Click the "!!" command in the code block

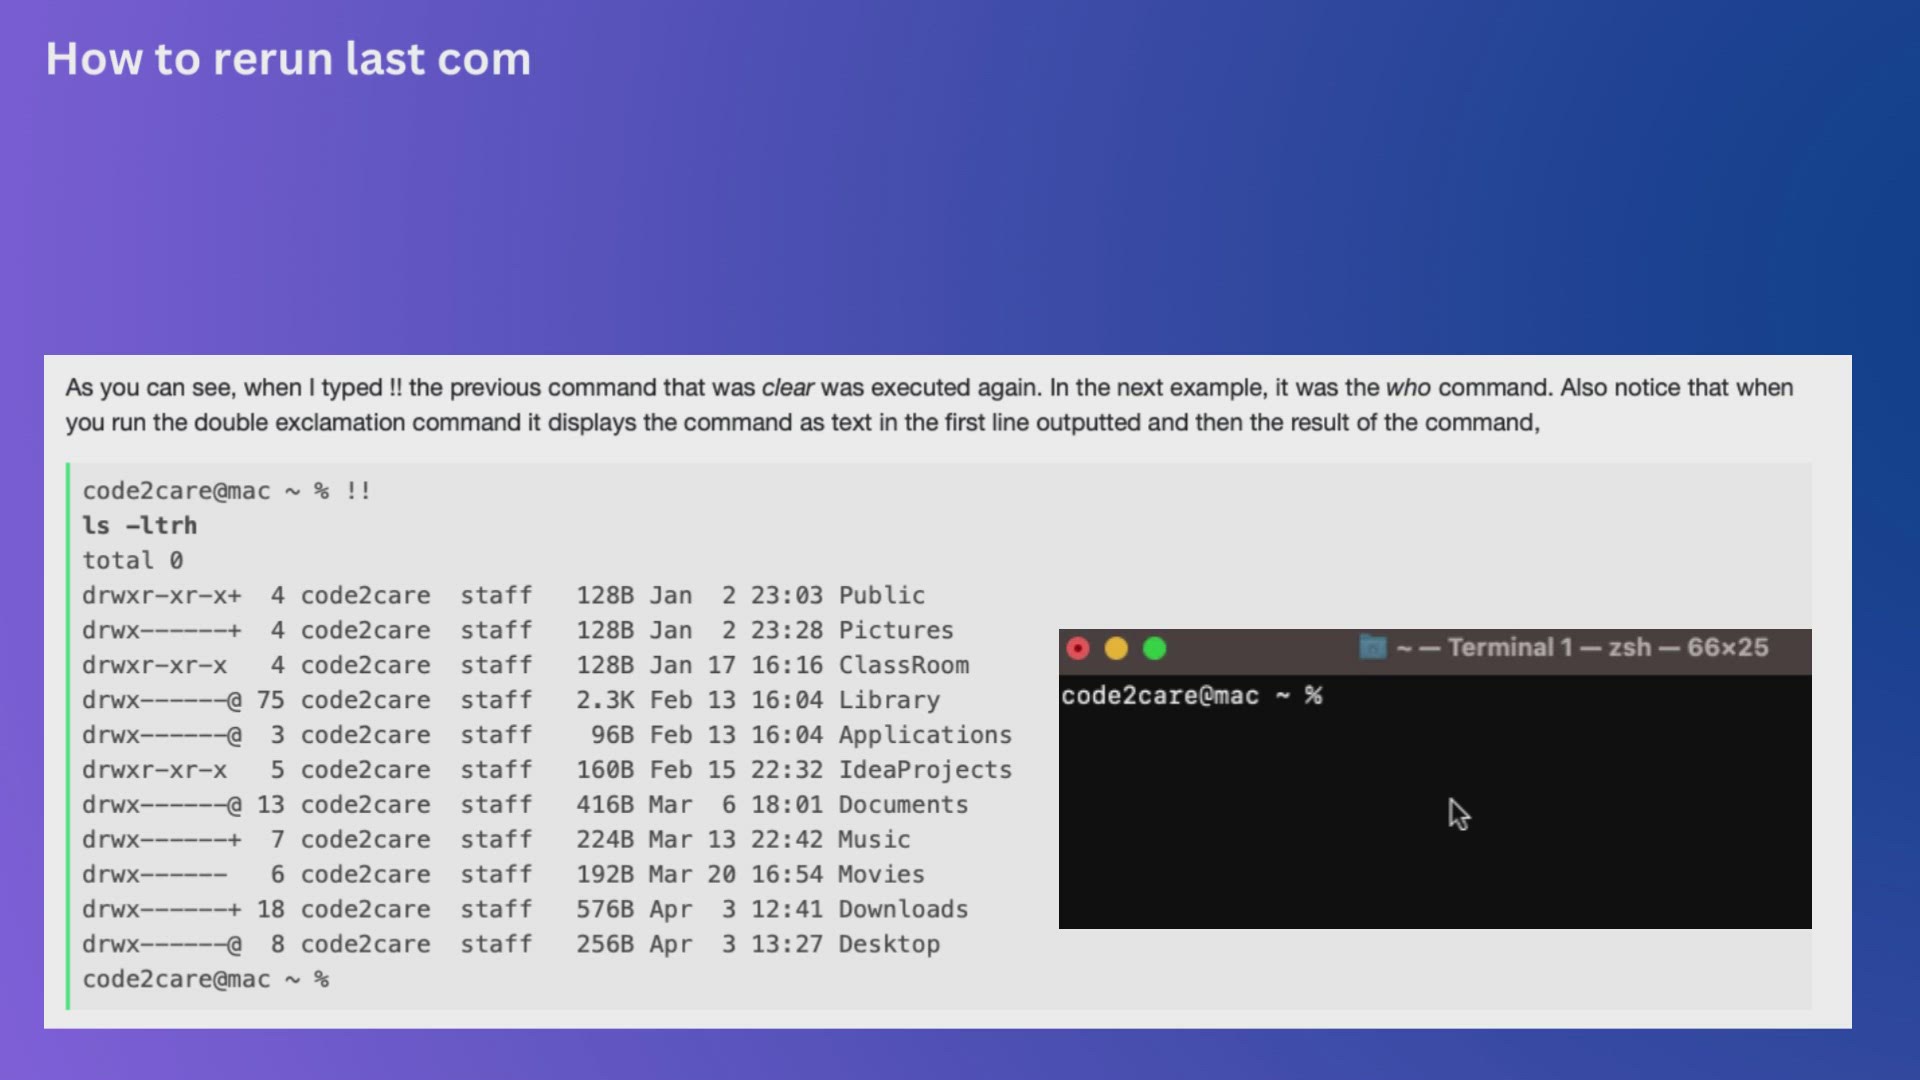point(357,491)
